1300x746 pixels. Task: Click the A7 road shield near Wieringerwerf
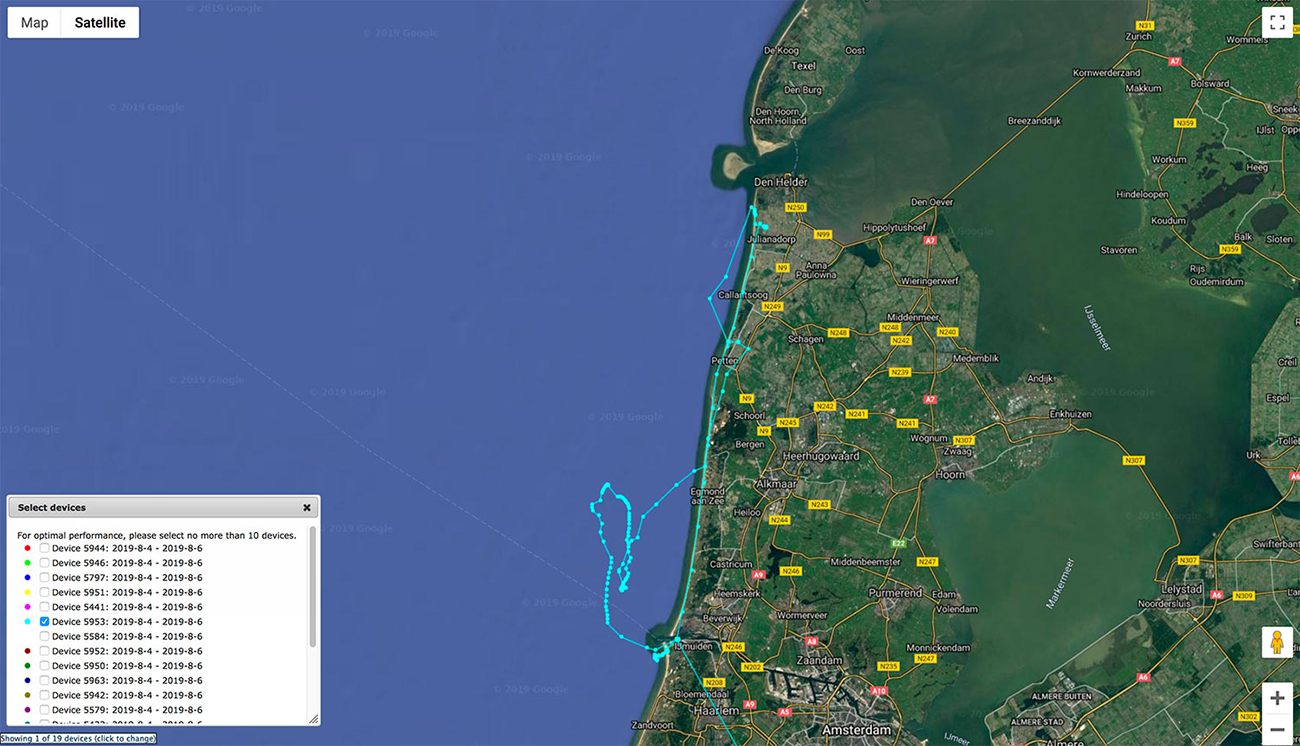click(x=930, y=241)
